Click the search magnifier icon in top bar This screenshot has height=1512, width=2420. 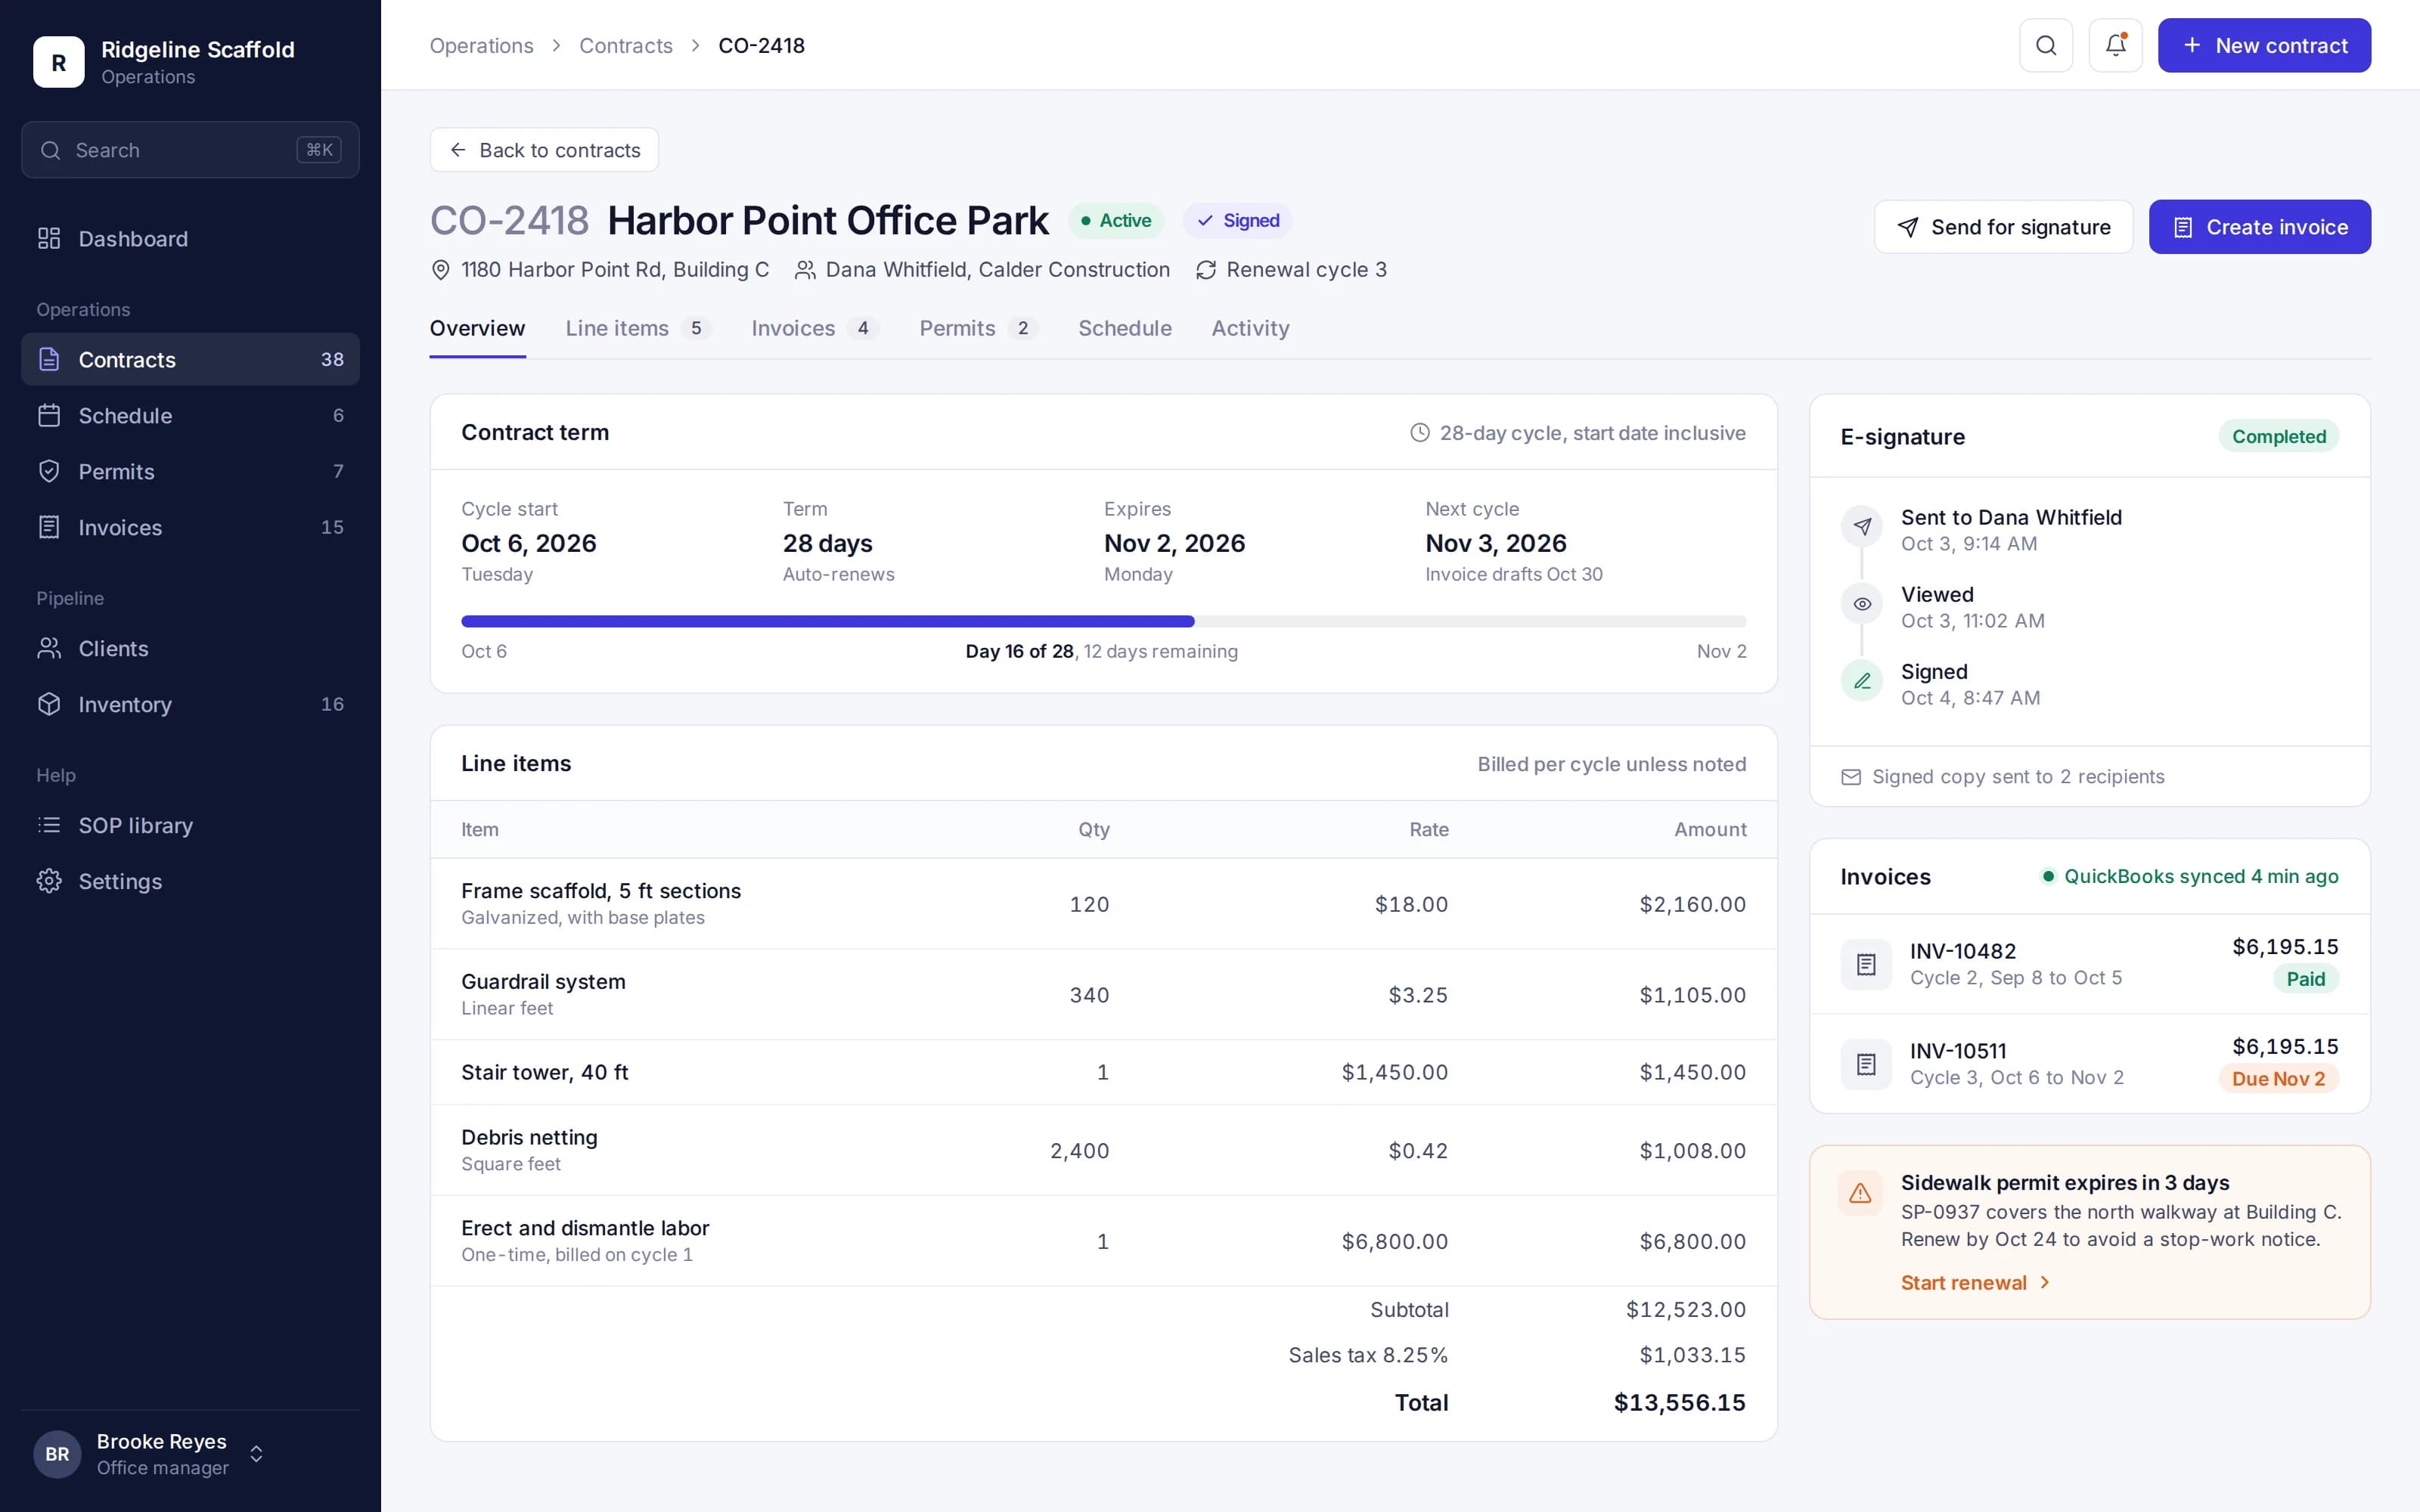(2046, 45)
